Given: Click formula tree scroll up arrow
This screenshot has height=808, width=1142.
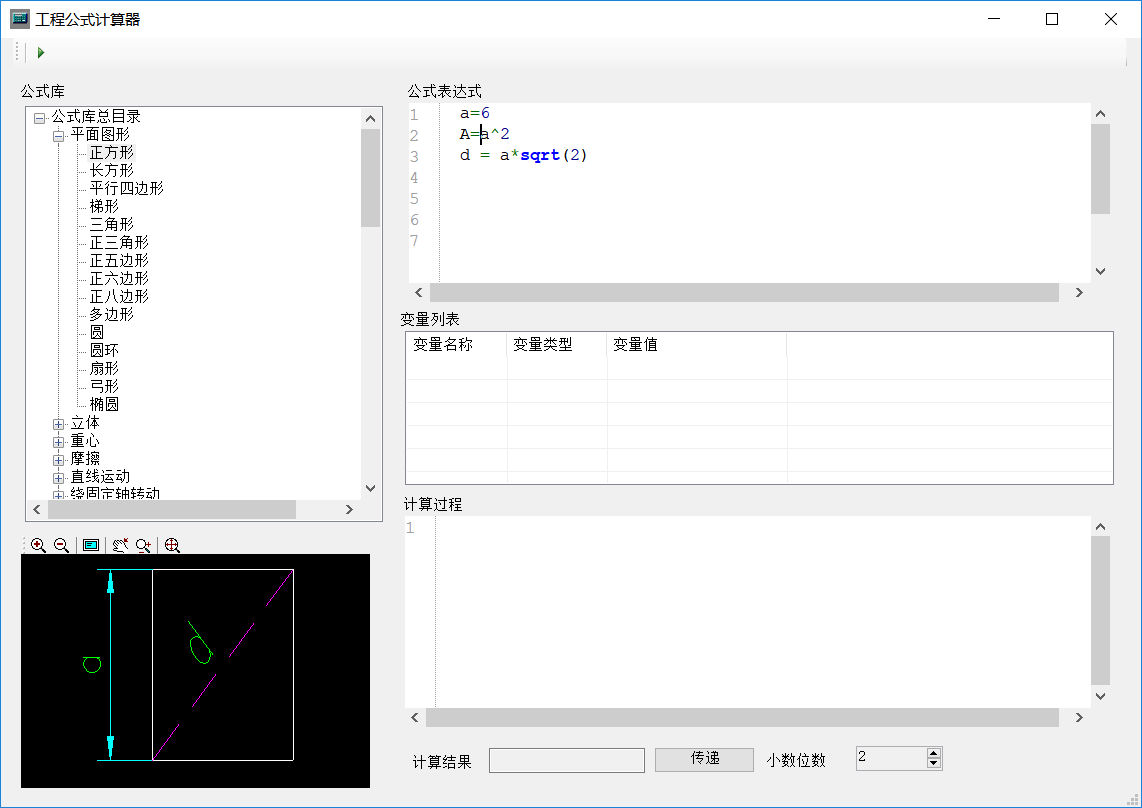Looking at the screenshot, I should (x=370, y=119).
